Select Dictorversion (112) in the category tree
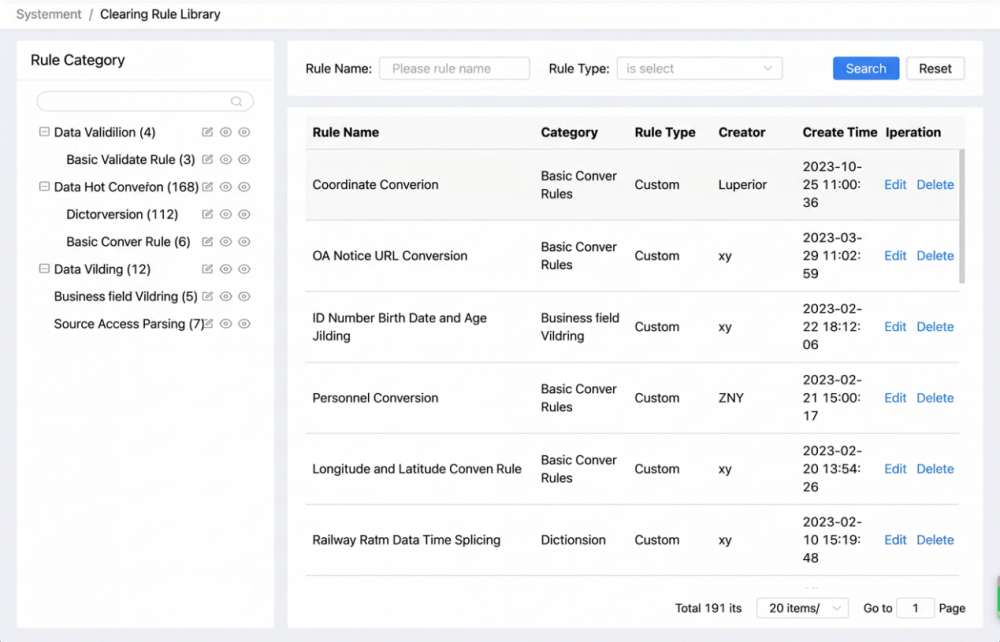The image size is (1000, 642). click(x=122, y=214)
